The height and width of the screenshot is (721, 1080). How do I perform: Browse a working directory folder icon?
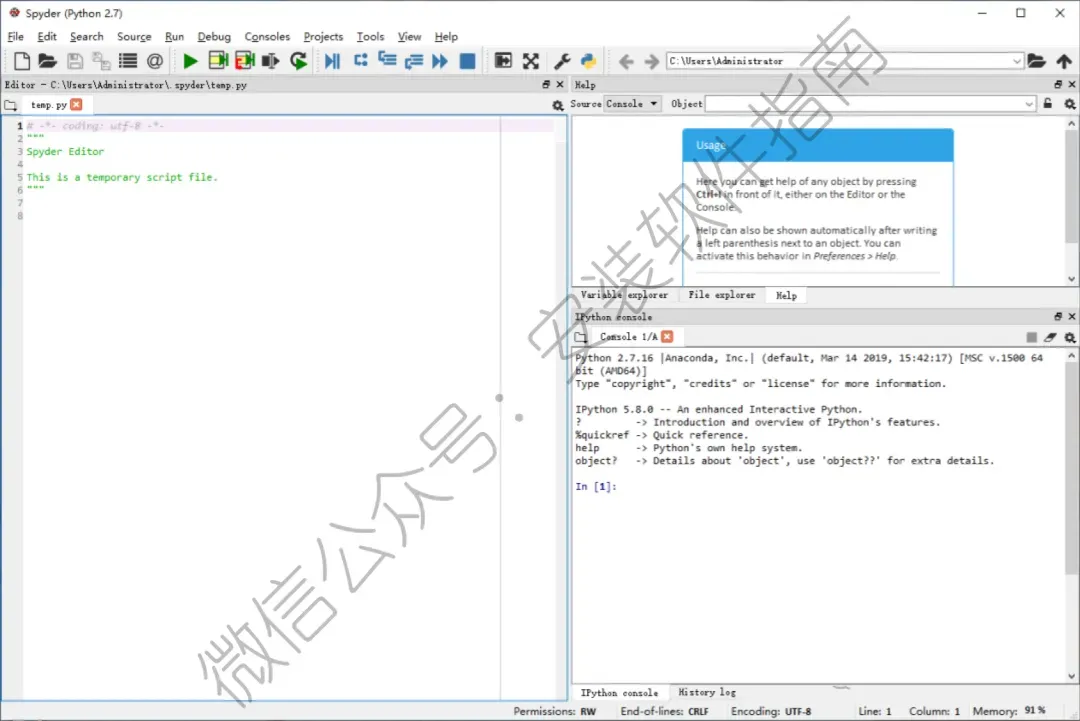(1037, 61)
